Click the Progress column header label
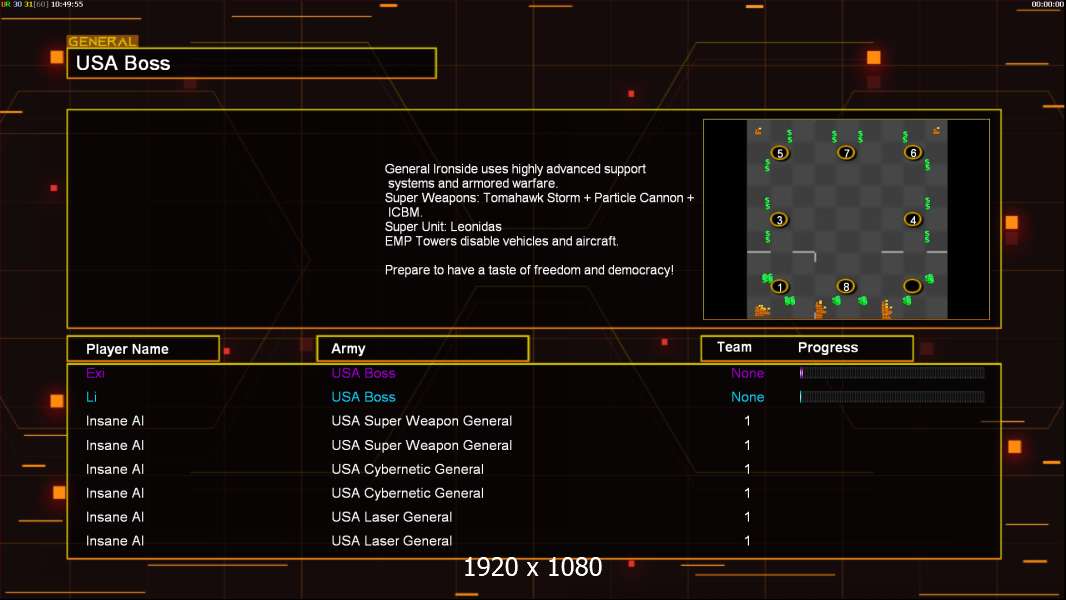 (x=827, y=347)
